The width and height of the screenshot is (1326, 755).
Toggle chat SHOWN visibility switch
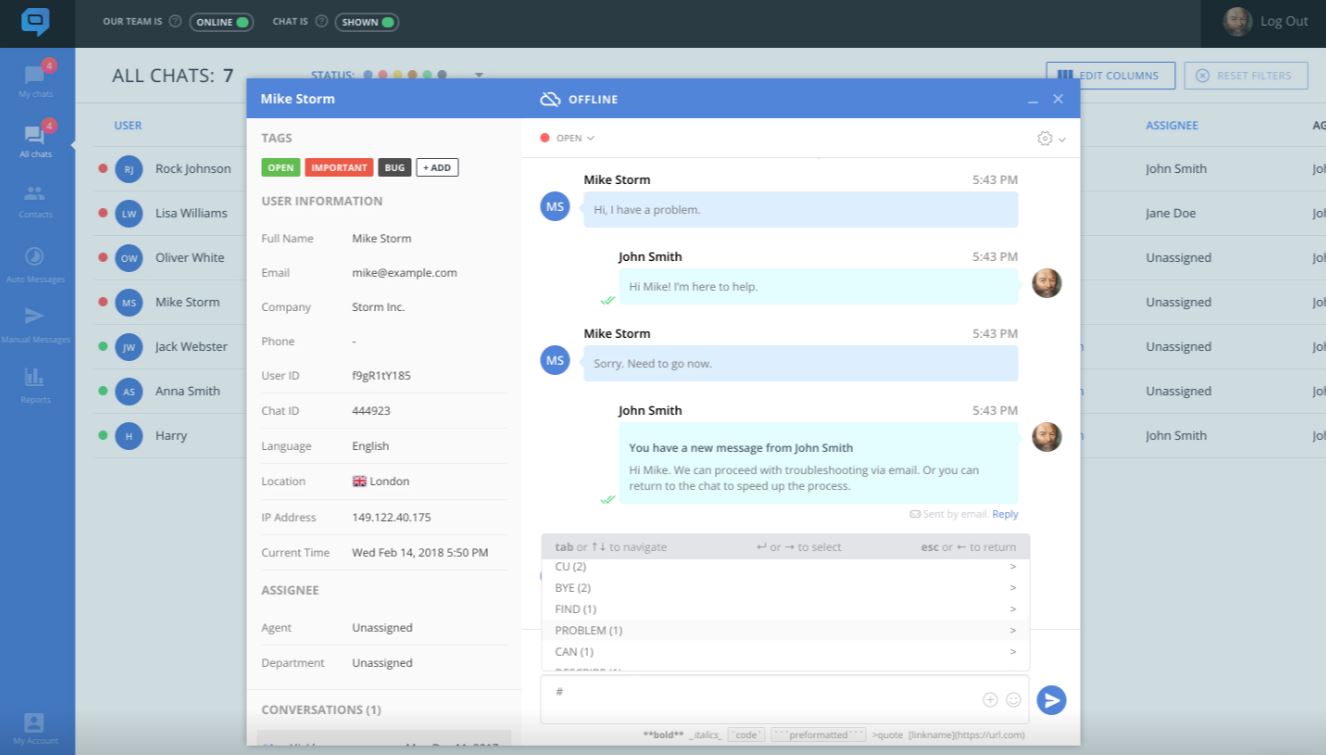(x=366, y=21)
